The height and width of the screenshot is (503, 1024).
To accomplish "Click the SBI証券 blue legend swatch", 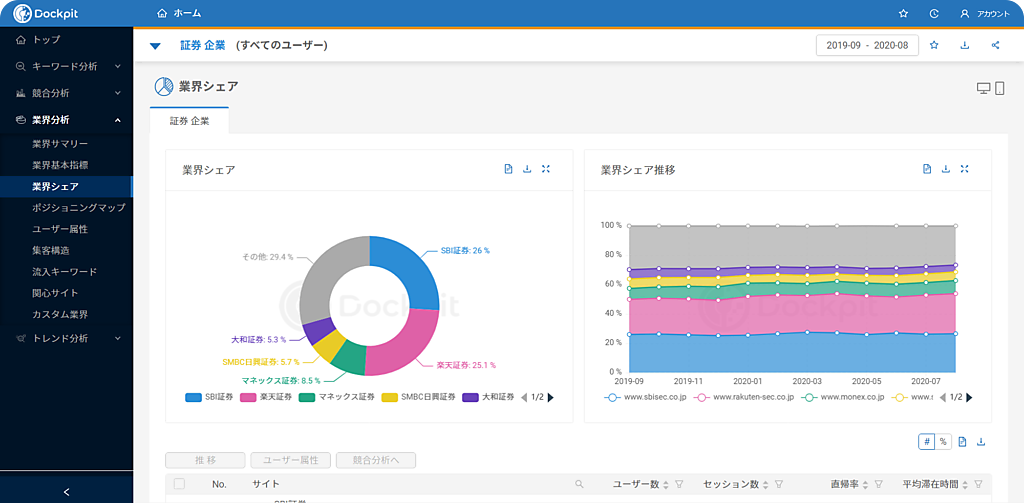I will tap(193, 397).
